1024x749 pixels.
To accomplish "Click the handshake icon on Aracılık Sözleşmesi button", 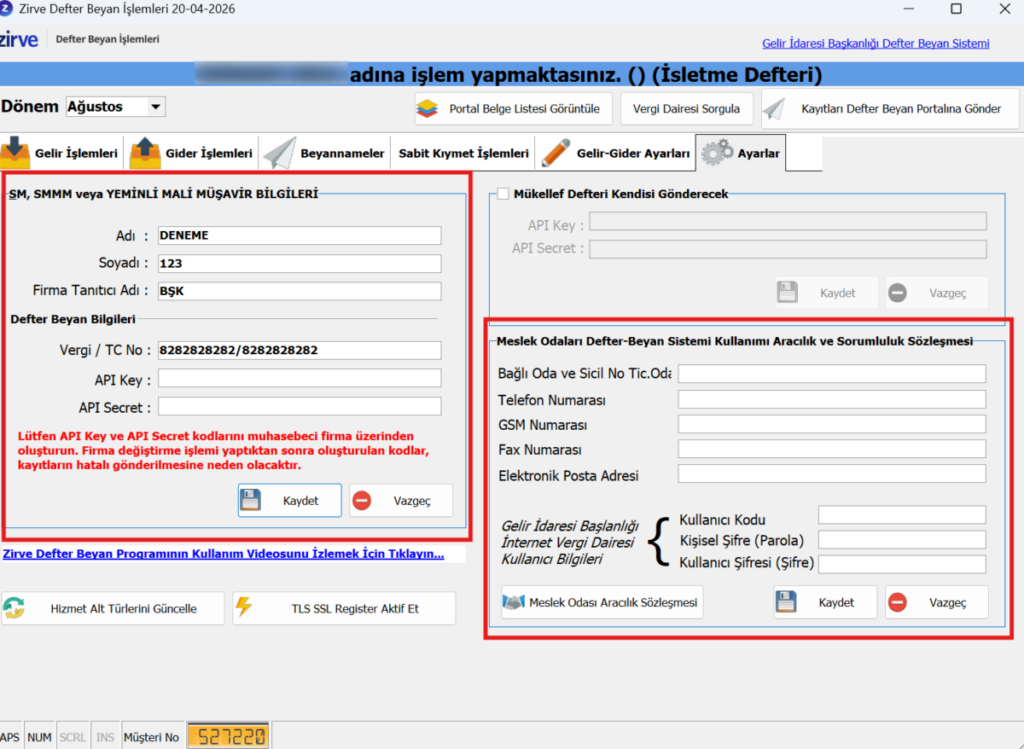I will point(514,602).
